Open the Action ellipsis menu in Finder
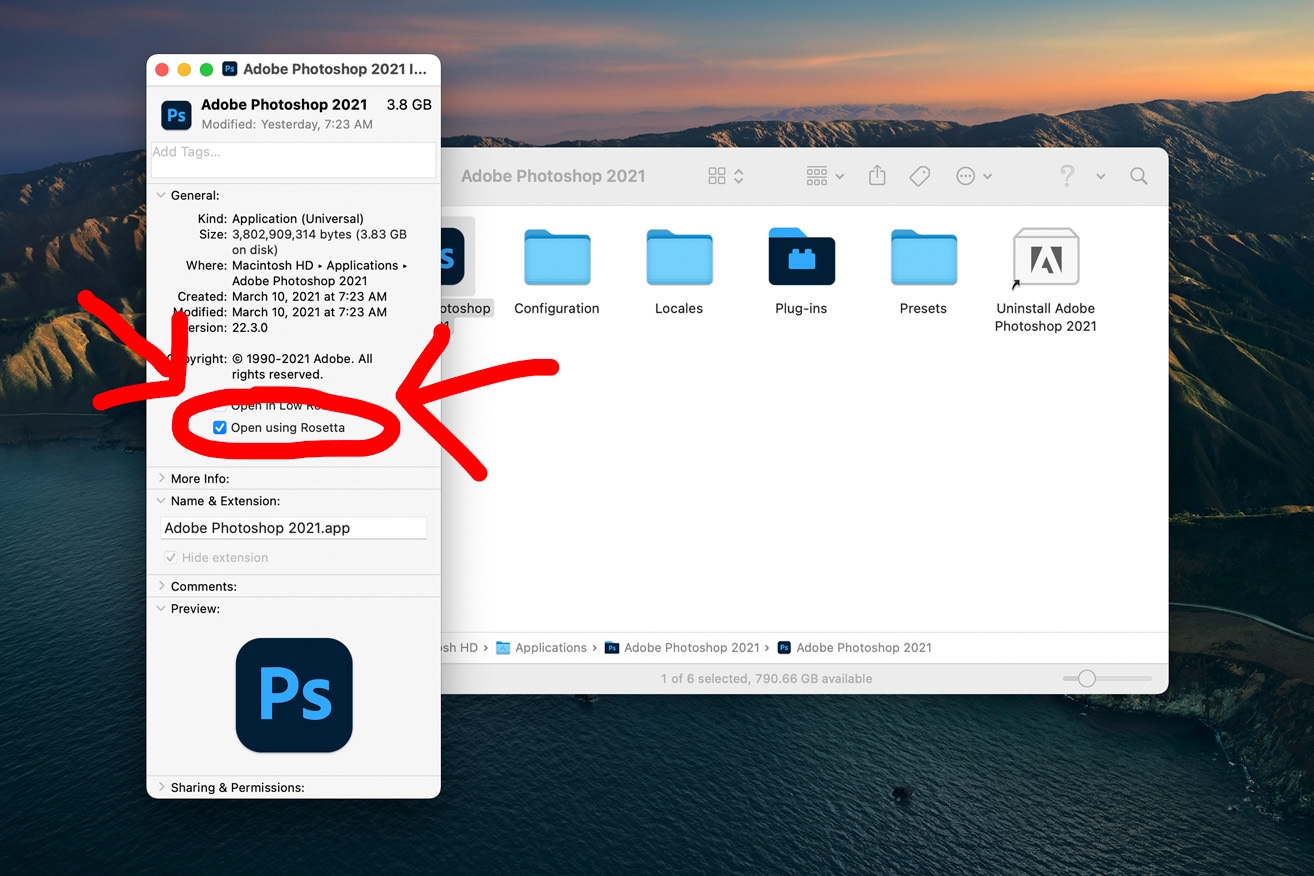Viewport: 1314px width, 876px height. [974, 176]
